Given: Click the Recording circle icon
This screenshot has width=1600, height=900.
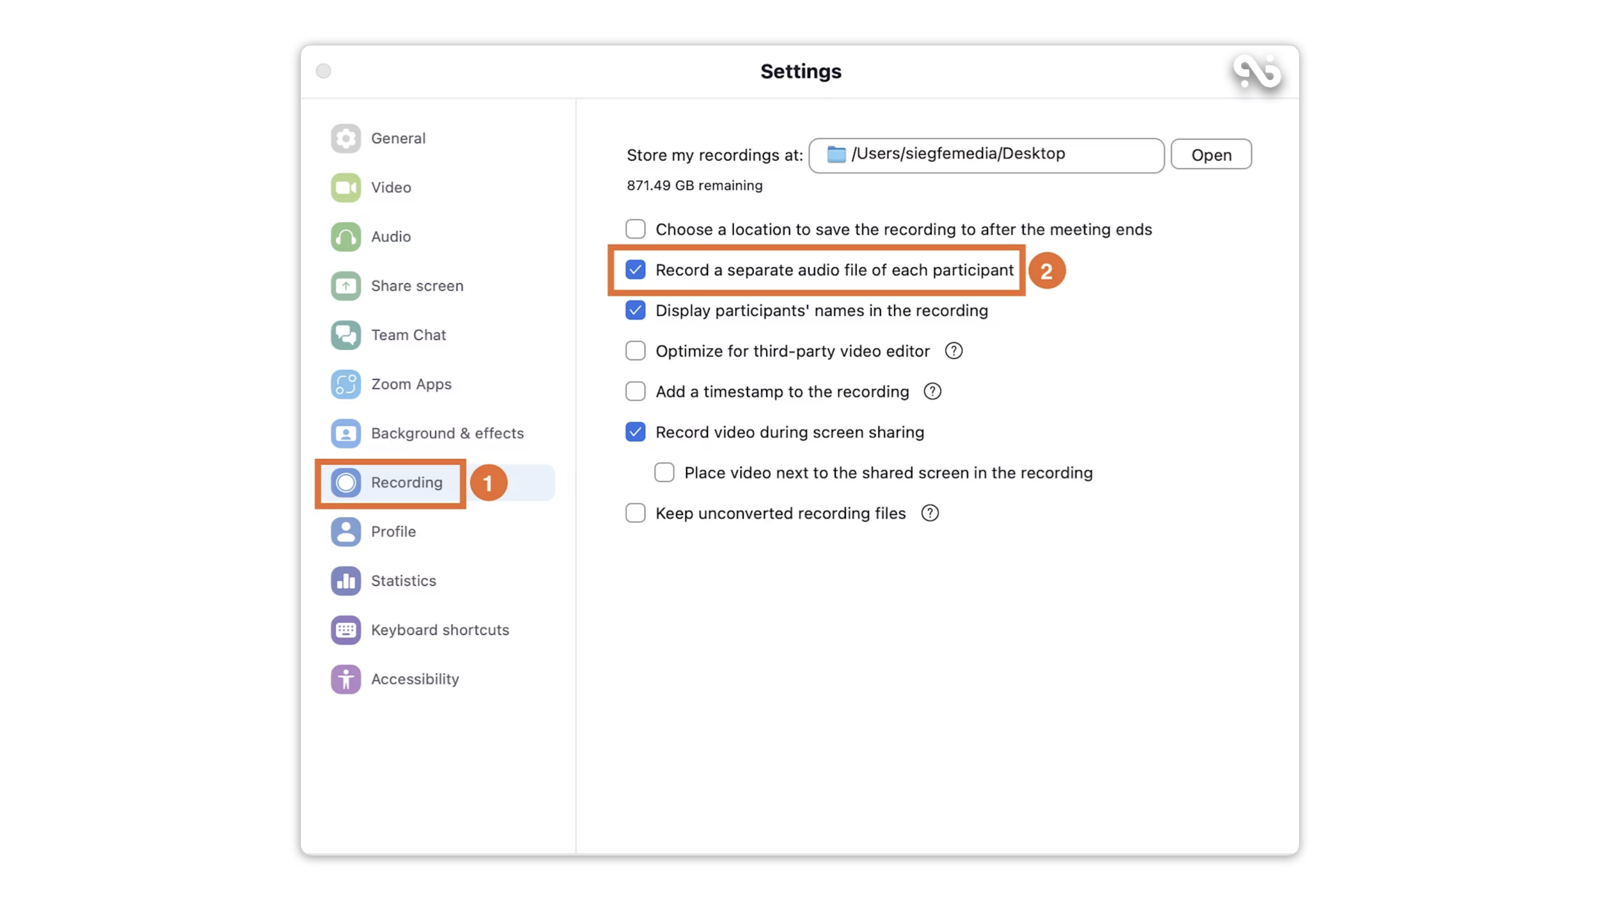Looking at the screenshot, I should (x=346, y=482).
